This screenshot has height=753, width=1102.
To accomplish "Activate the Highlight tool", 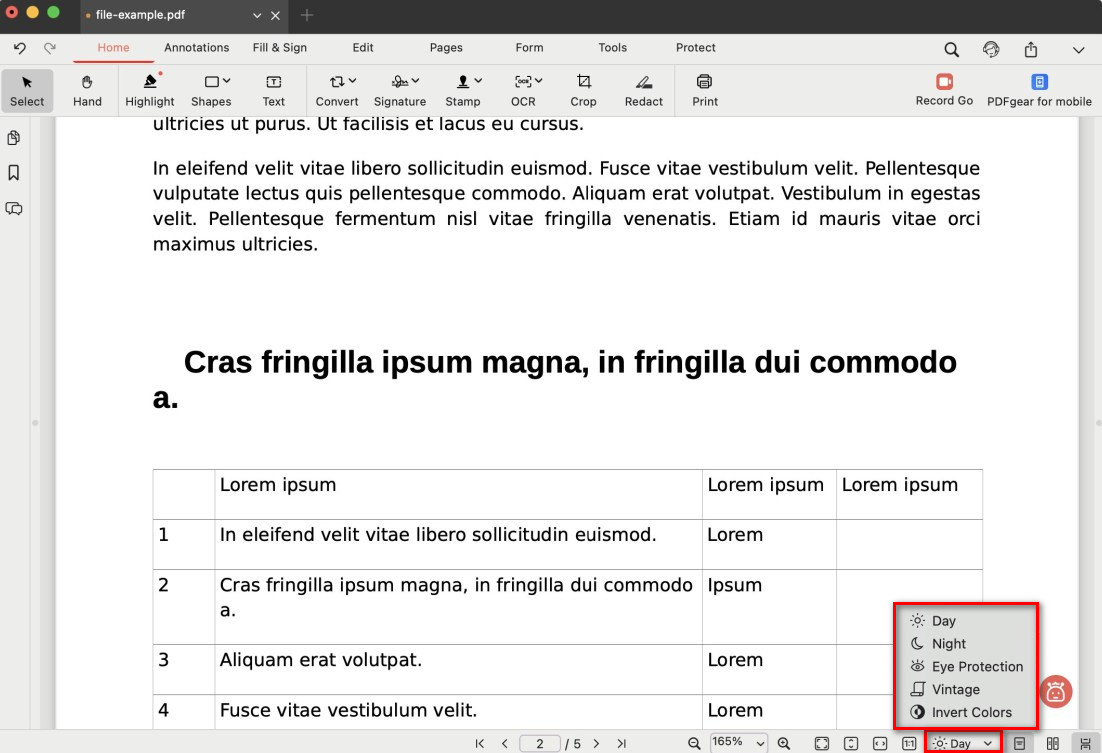I will (x=150, y=89).
